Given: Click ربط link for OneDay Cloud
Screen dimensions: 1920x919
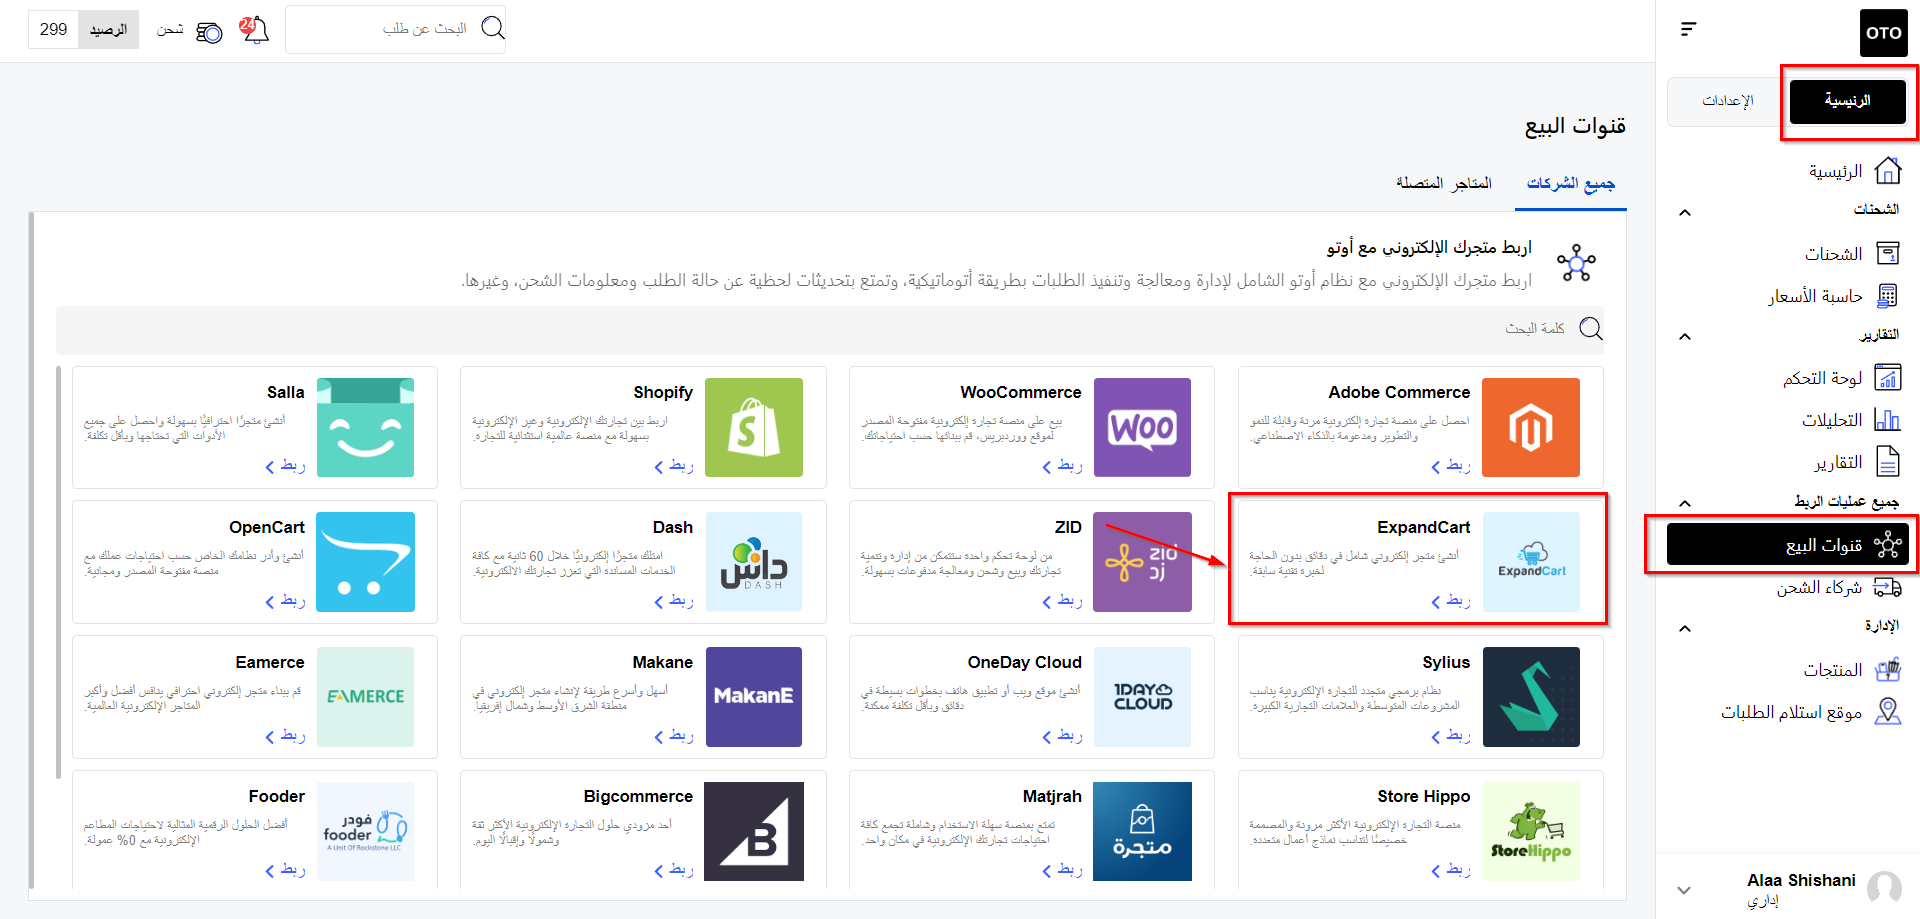Looking at the screenshot, I should (1062, 736).
